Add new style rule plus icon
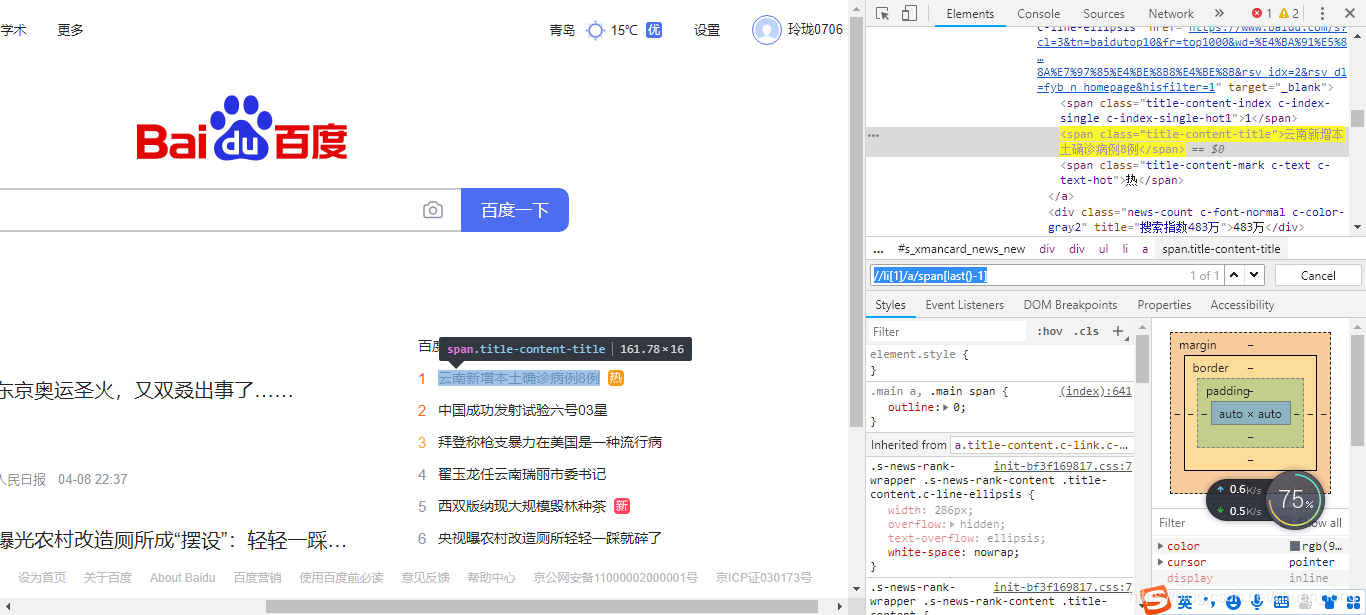The height and width of the screenshot is (615, 1366). point(1118,331)
